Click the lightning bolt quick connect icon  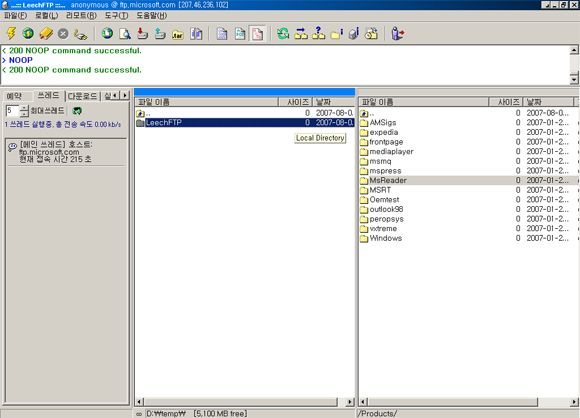(x=11, y=33)
